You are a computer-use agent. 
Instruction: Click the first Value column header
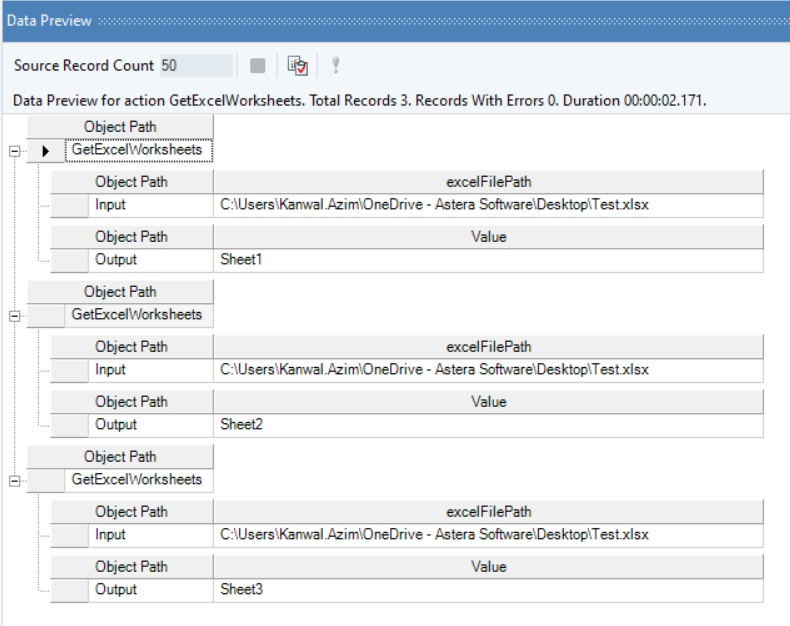pos(489,237)
